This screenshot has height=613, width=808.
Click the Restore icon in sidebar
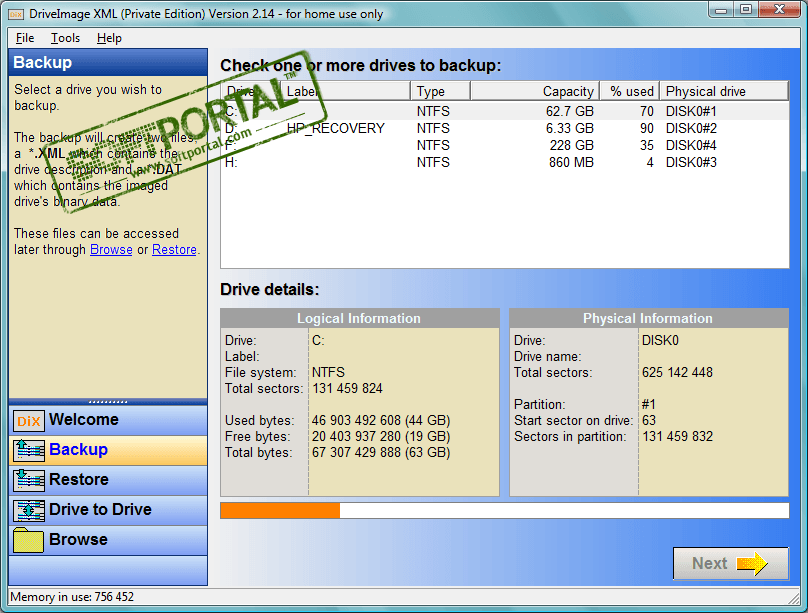pyautogui.click(x=29, y=480)
